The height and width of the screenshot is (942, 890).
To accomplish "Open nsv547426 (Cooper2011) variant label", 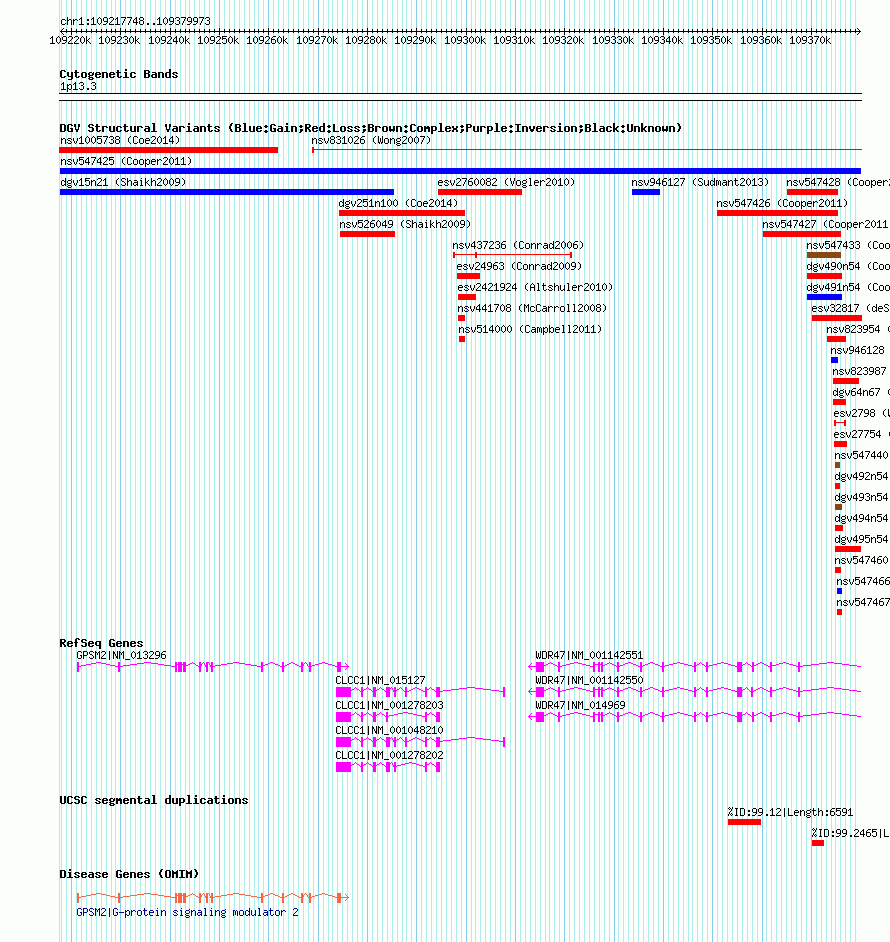I will (x=782, y=203).
